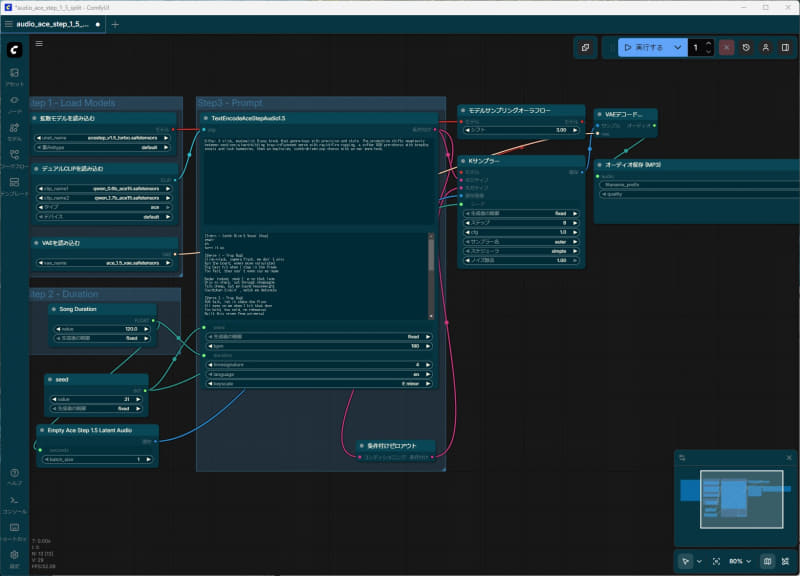Increase batch_size in Latent Audio node
The image size is (800, 576).
148,459
